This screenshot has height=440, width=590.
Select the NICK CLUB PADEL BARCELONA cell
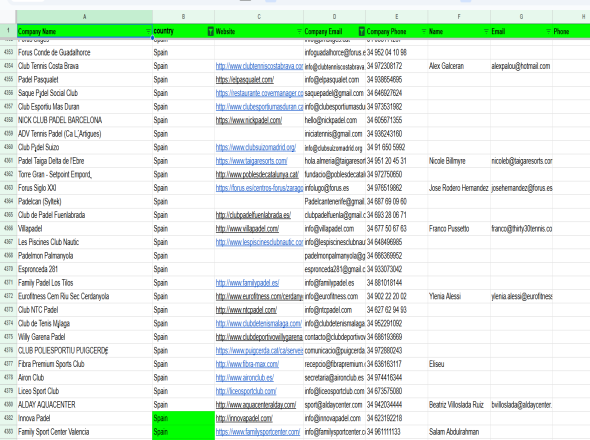[84, 120]
